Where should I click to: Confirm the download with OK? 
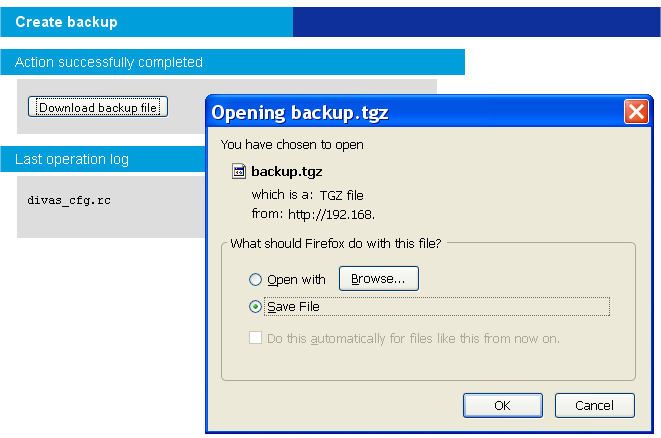click(502, 405)
